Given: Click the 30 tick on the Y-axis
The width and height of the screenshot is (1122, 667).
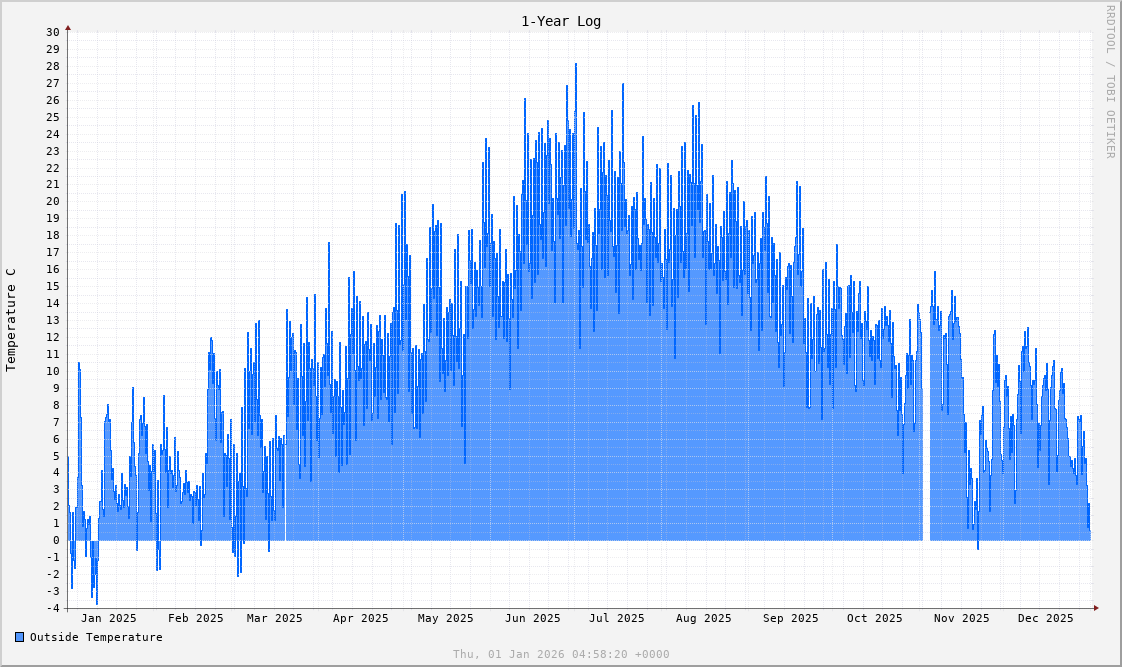Looking at the screenshot, I should [x=52, y=32].
